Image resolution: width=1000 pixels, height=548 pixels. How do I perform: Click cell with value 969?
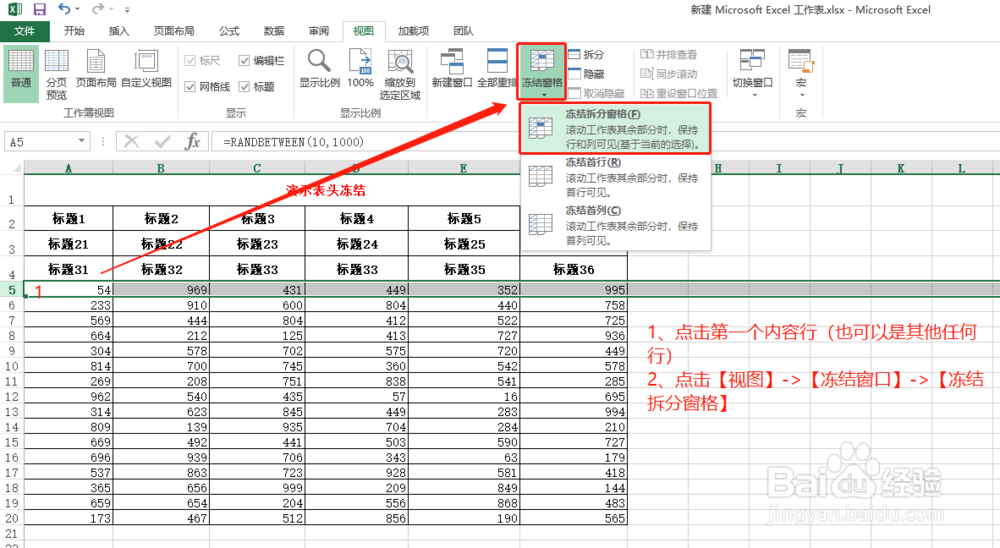click(x=161, y=290)
